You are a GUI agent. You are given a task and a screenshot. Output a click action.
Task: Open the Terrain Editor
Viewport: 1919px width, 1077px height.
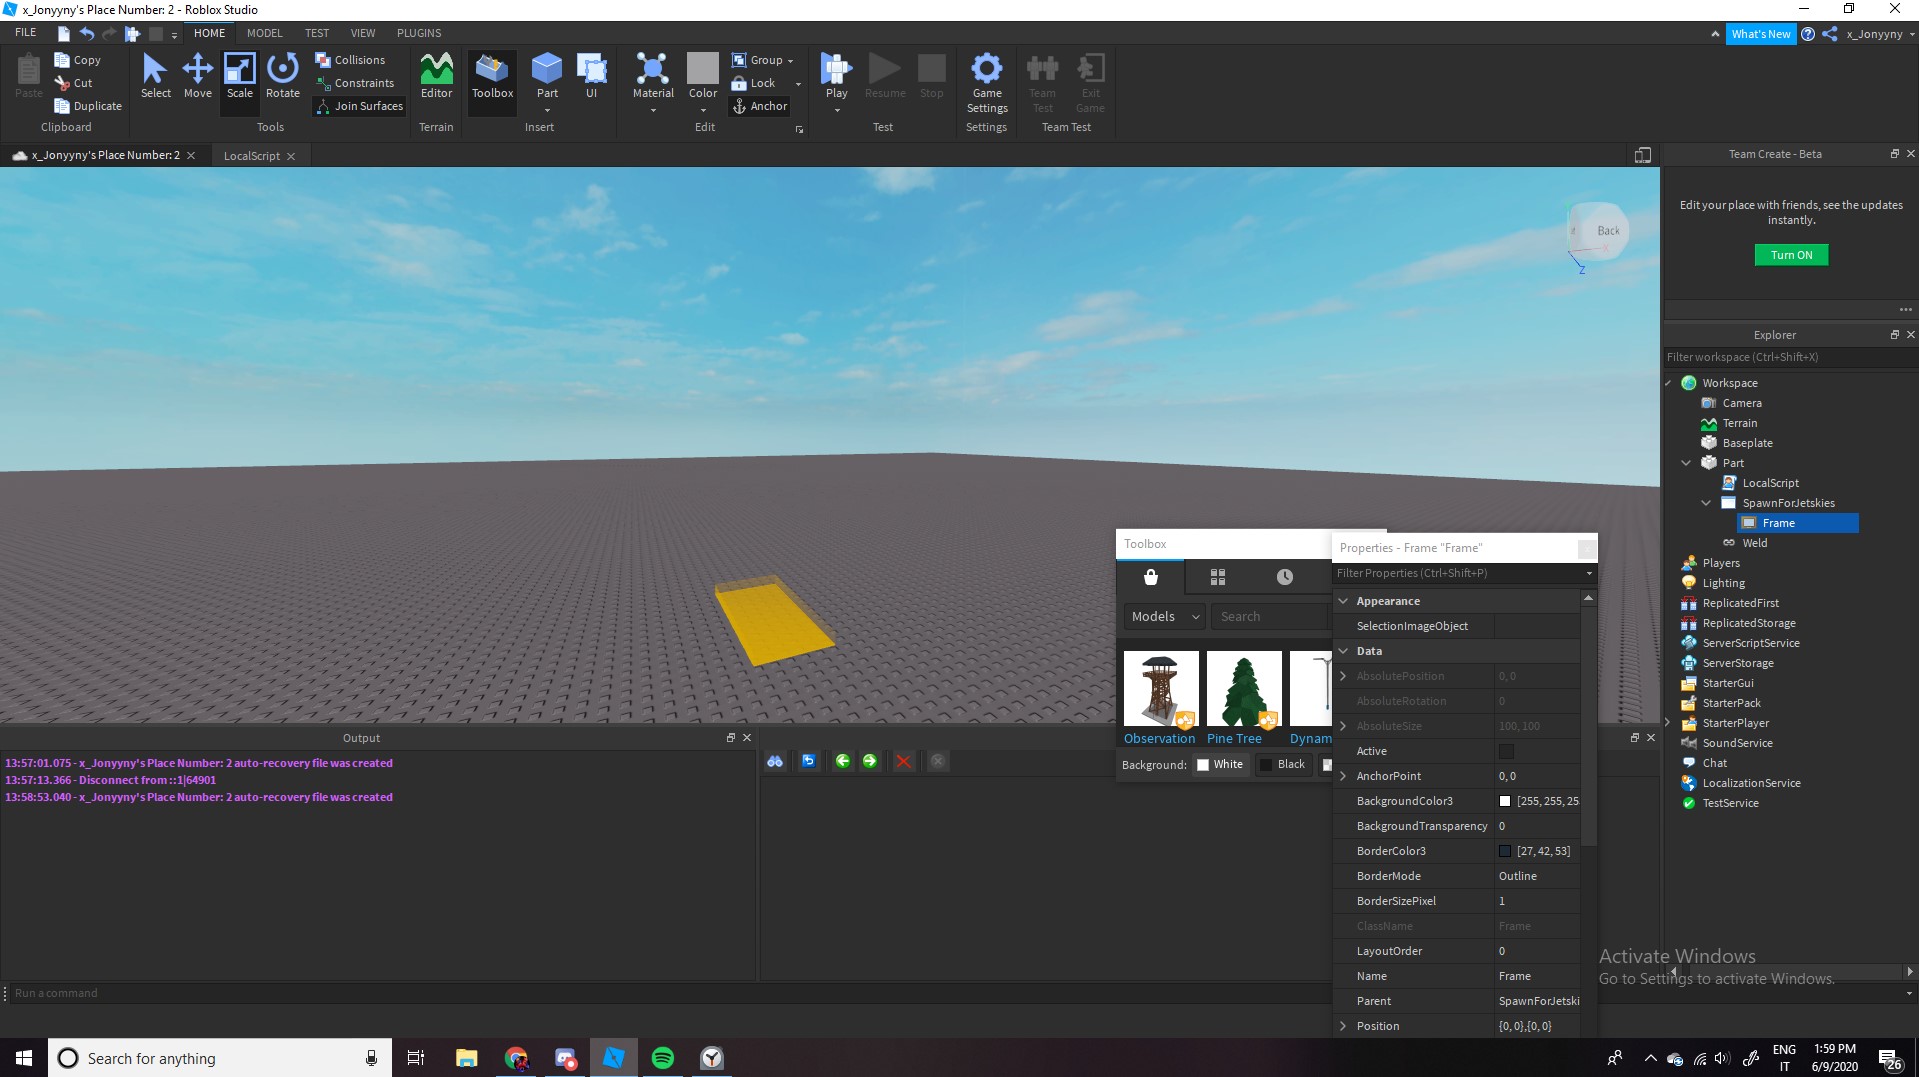coord(436,76)
